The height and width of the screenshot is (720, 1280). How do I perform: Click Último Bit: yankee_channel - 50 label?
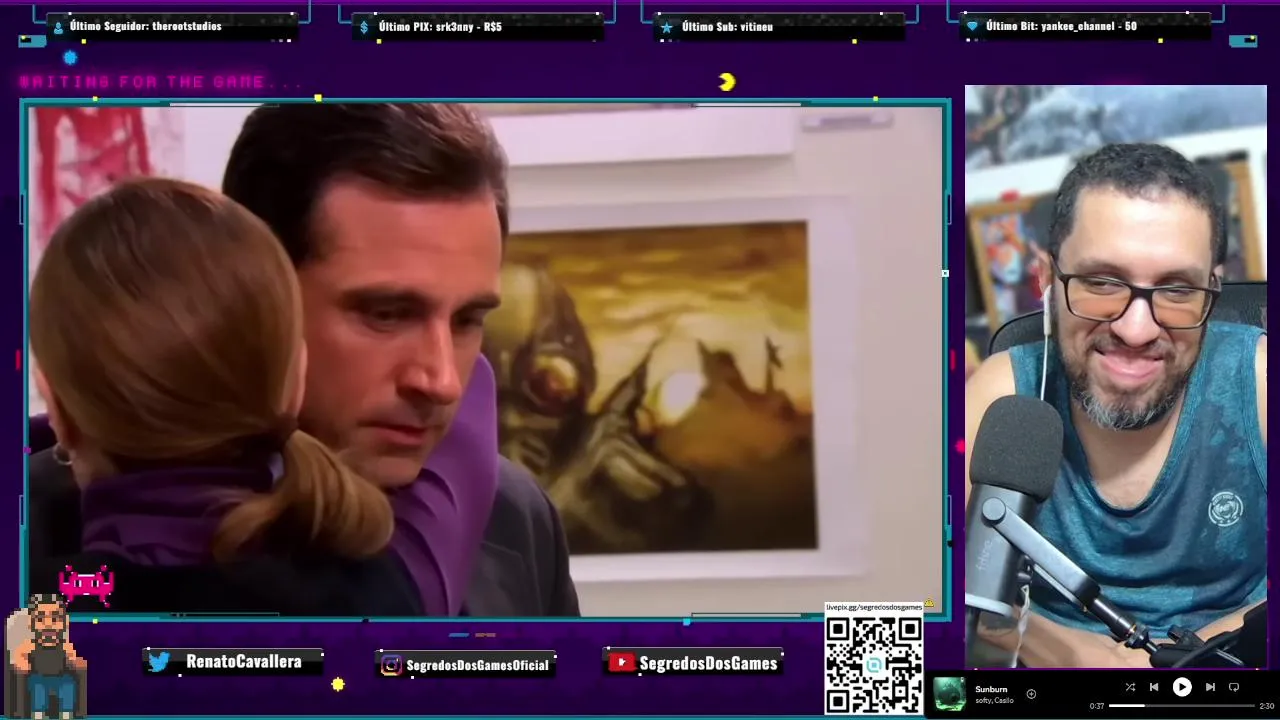click(1061, 26)
